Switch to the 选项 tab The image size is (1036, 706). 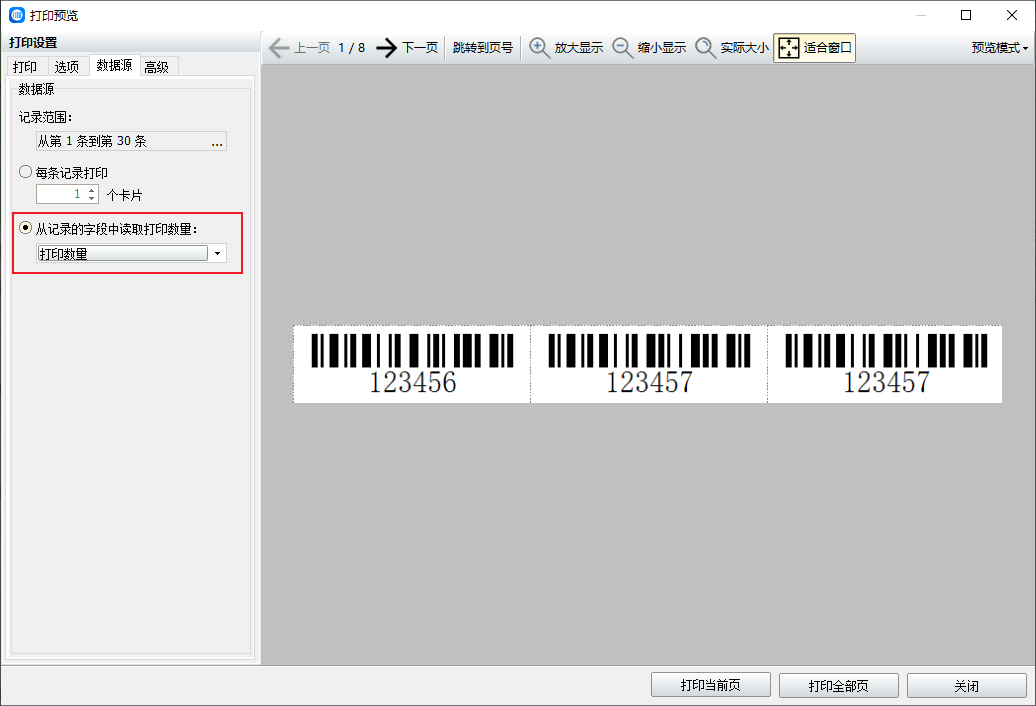tap(67, 67)
